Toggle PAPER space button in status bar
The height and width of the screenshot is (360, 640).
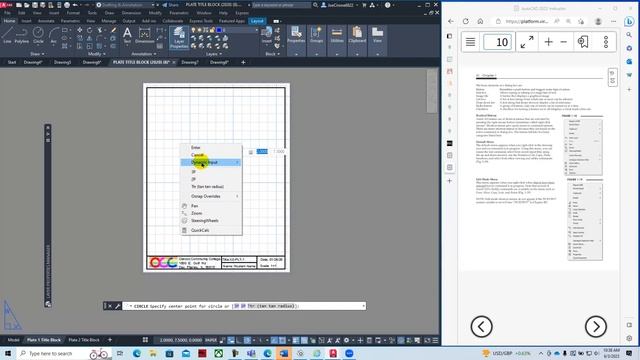point(211,340)
